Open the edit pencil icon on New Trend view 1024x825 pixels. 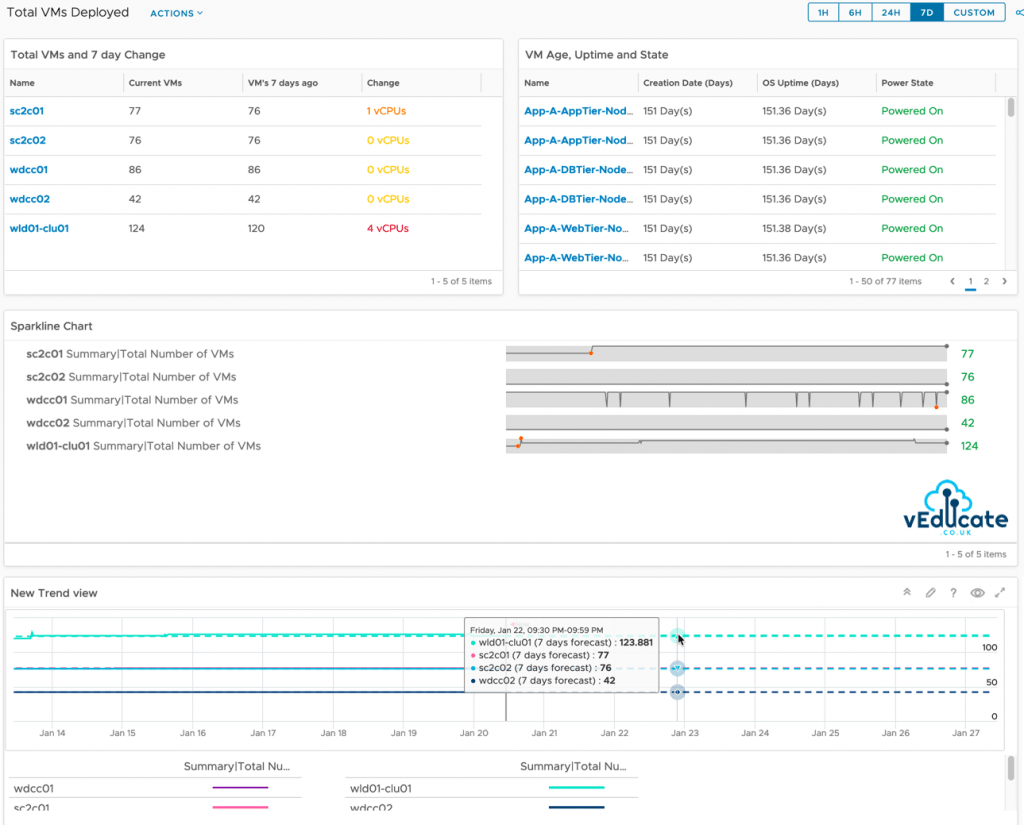click(x=930, y=592)
